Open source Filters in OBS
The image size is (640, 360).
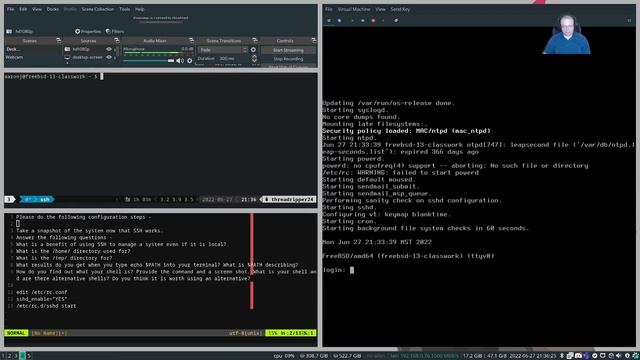(115, 31)
